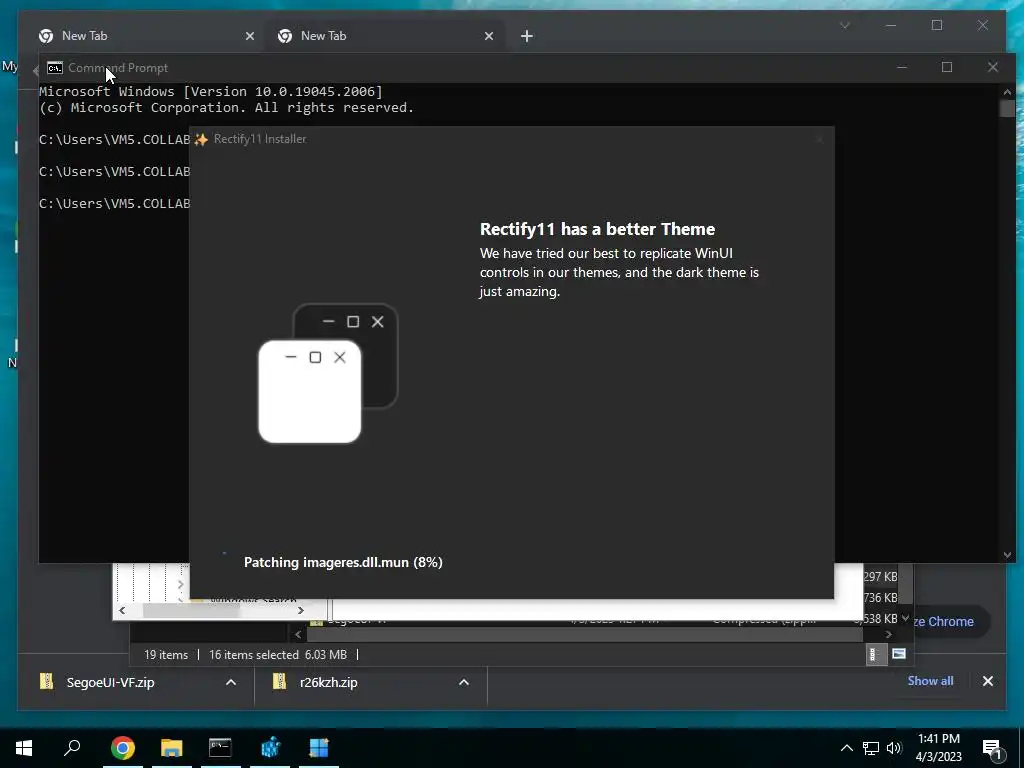Close the Command Prompt window
This screenshot has height=768, width=1024.
993,67
